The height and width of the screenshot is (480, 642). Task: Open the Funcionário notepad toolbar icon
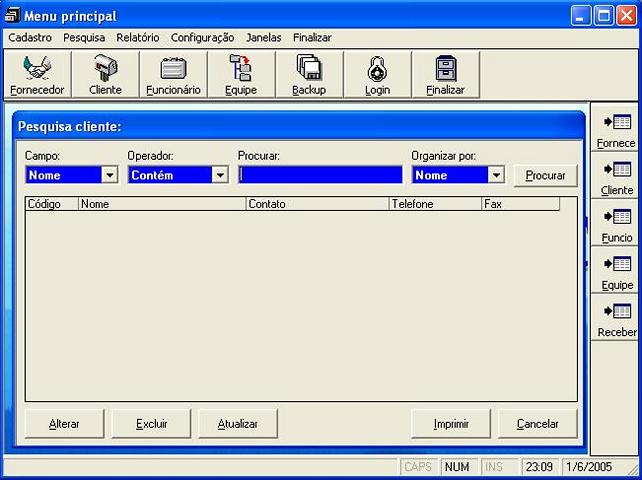pos(173,75)
